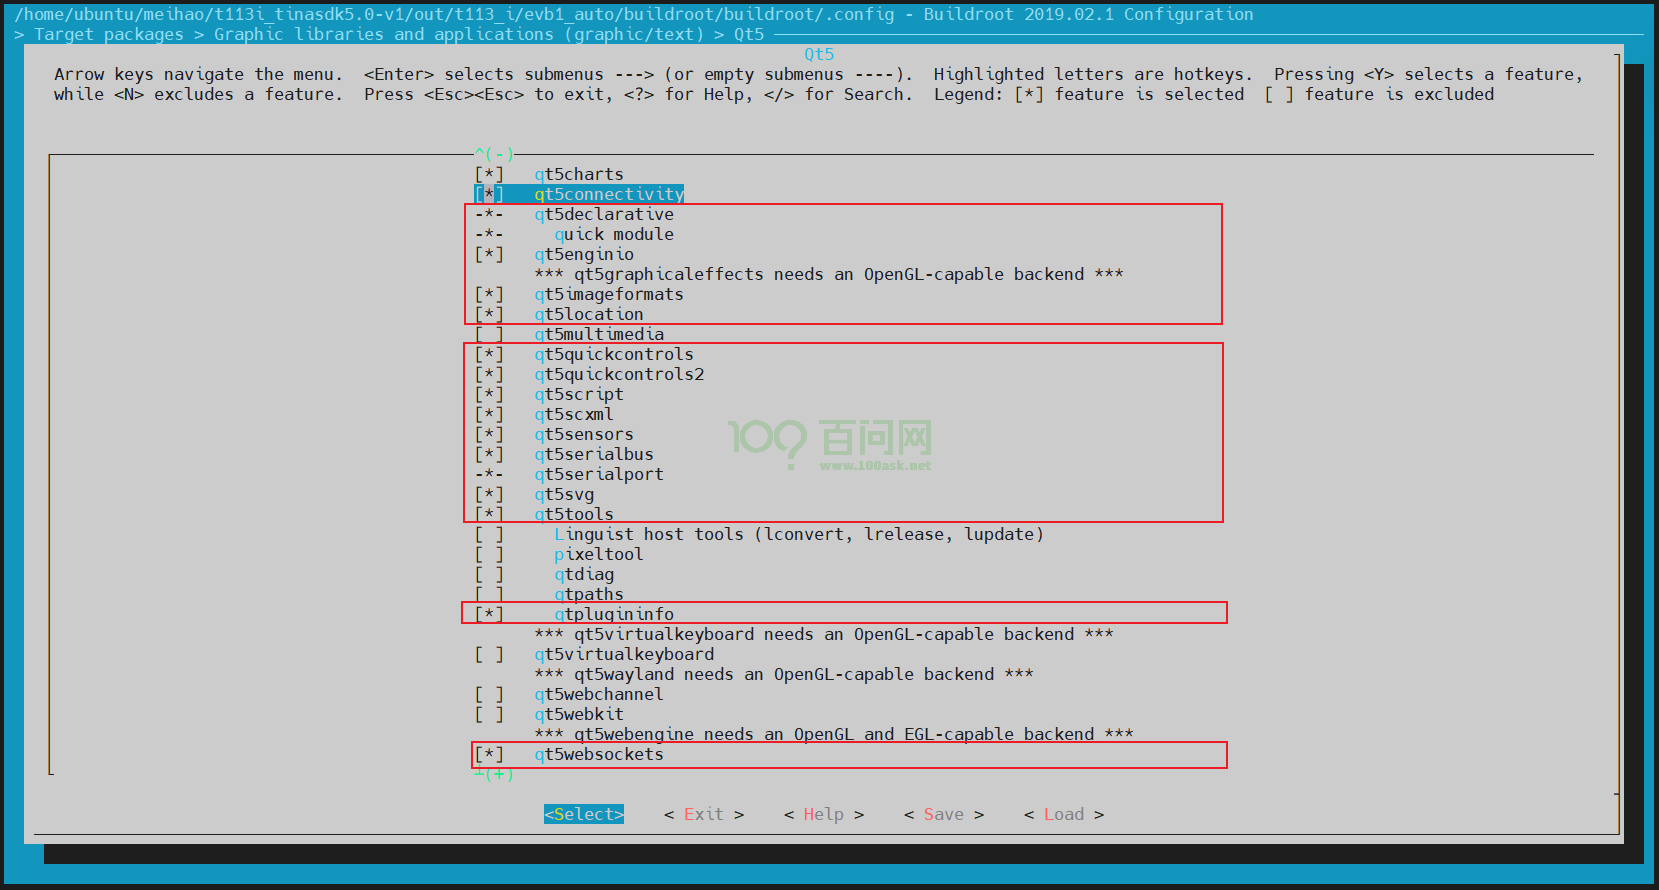Enable Linguist host tools option
Viewport: 1659px width, 890px height.
click(489, 535)
